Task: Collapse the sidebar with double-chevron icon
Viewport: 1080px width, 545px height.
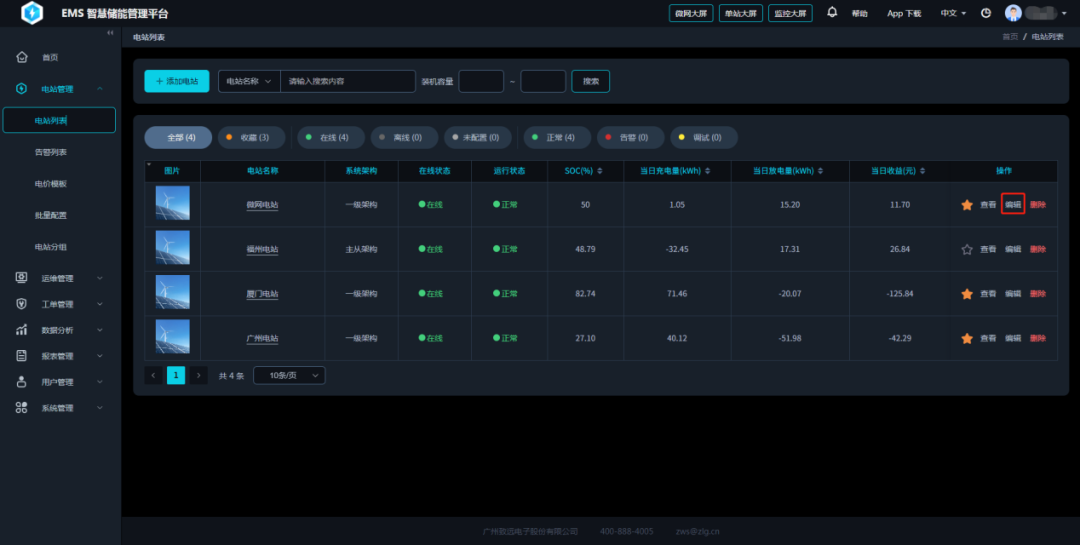Action: coord(110,33)
